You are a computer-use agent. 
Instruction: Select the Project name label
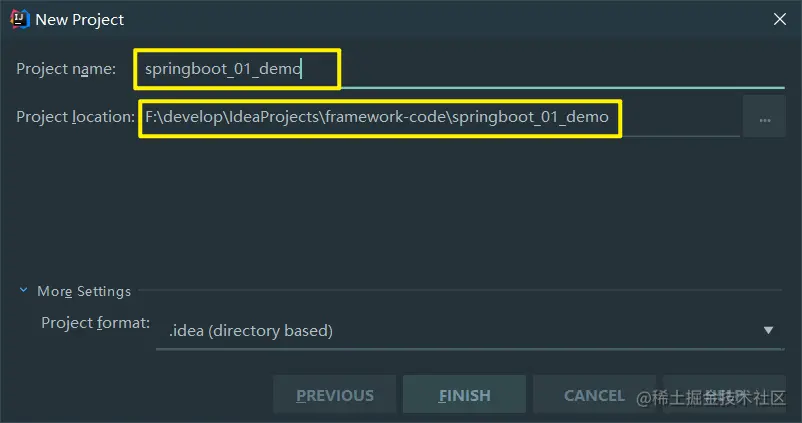click(66, 69)
